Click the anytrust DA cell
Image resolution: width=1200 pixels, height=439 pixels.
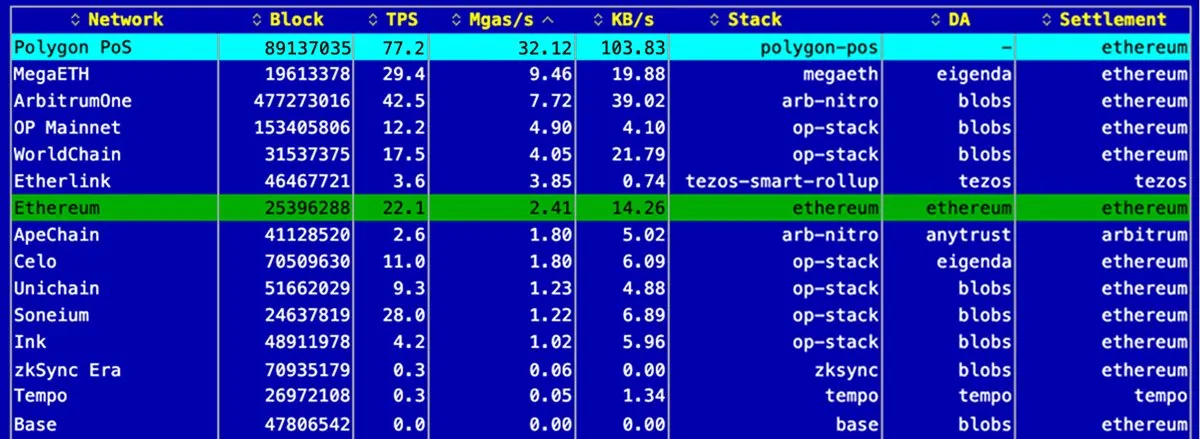point(970,235)
